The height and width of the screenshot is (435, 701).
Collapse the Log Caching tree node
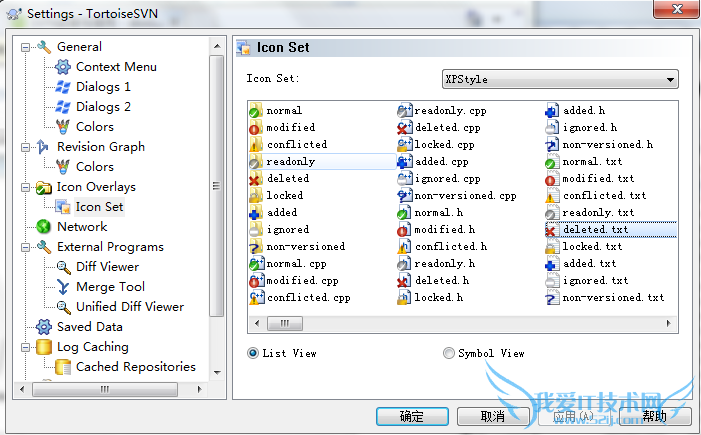(x=26, y=347)
